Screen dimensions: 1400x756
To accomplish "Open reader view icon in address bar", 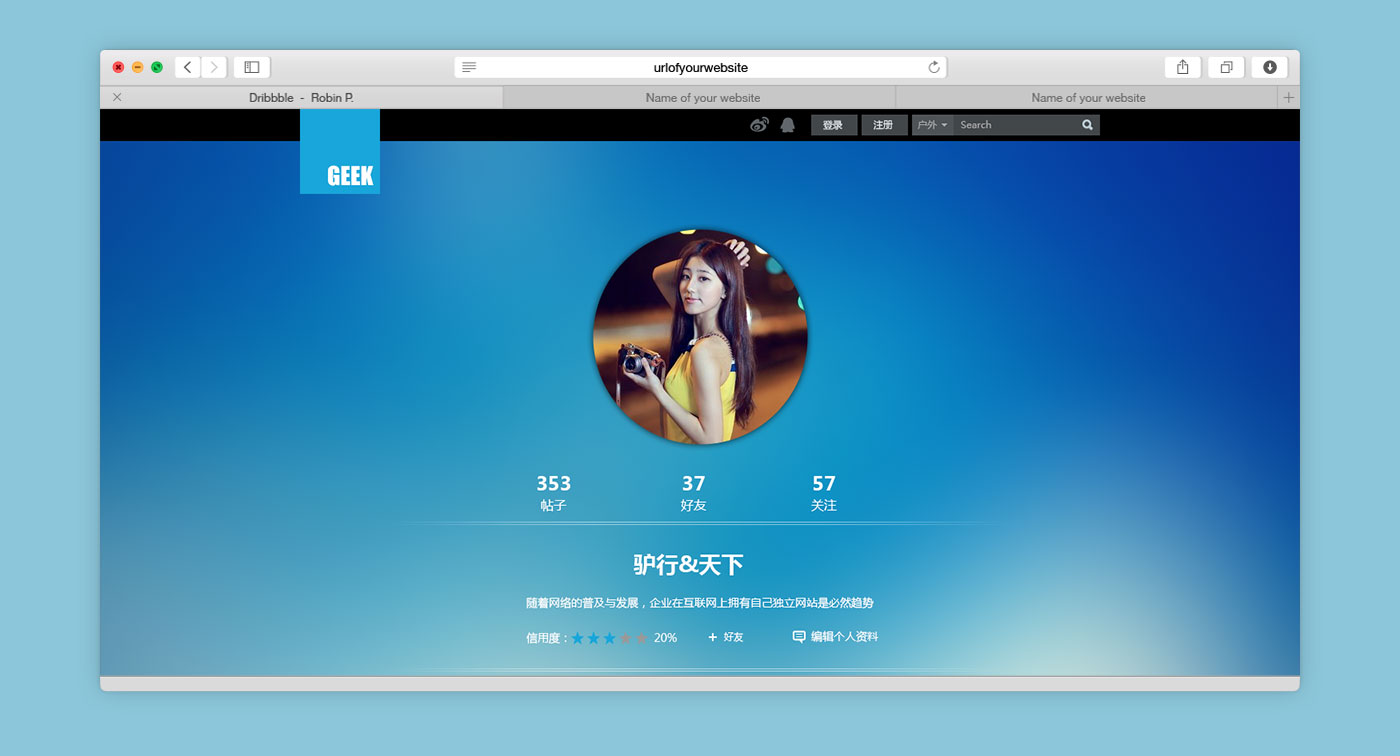I will (469, 67).
